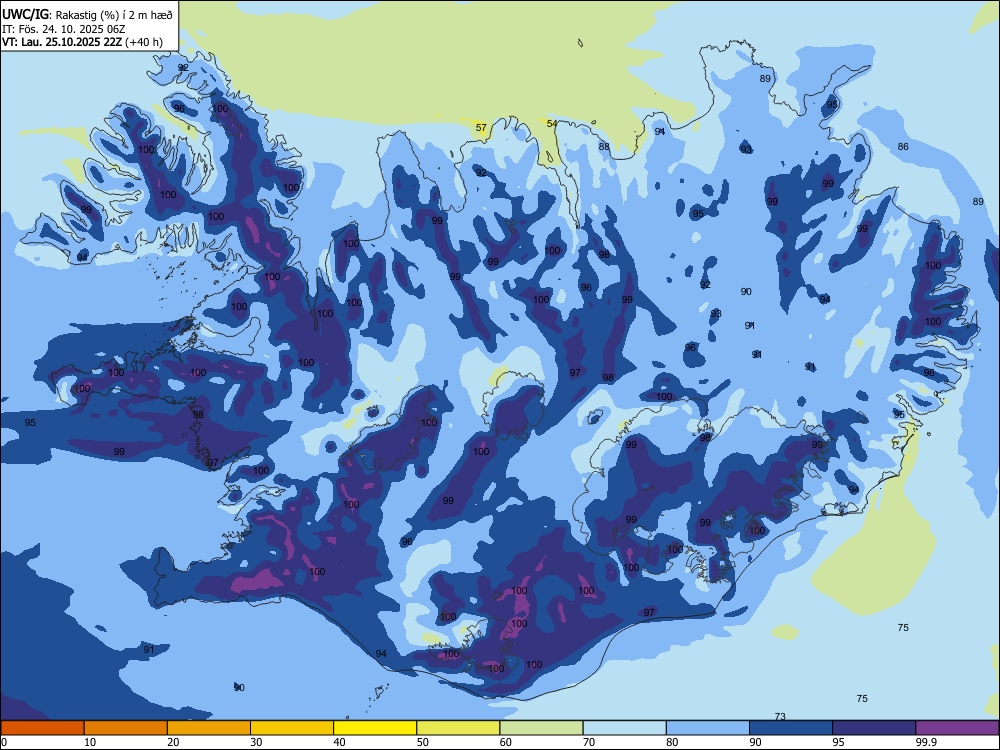Viewport: 1000px width, 750px height.
Task: Click the '70' legend tick label
Action: [589, 742]
